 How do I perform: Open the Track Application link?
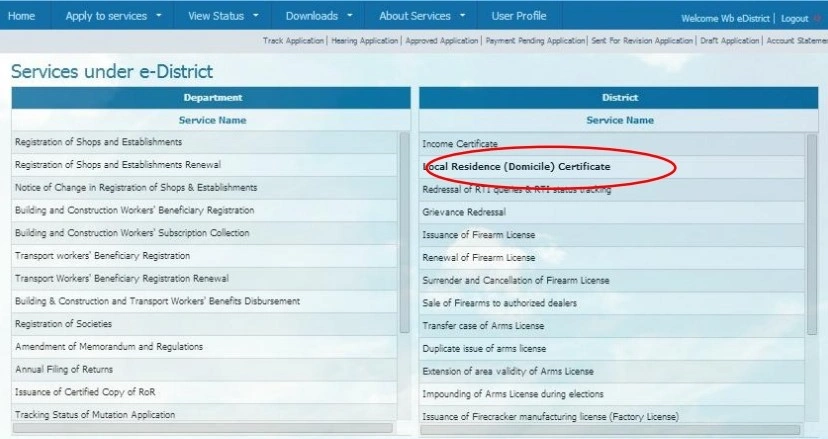pyautogui.click(x=293, y=41)
